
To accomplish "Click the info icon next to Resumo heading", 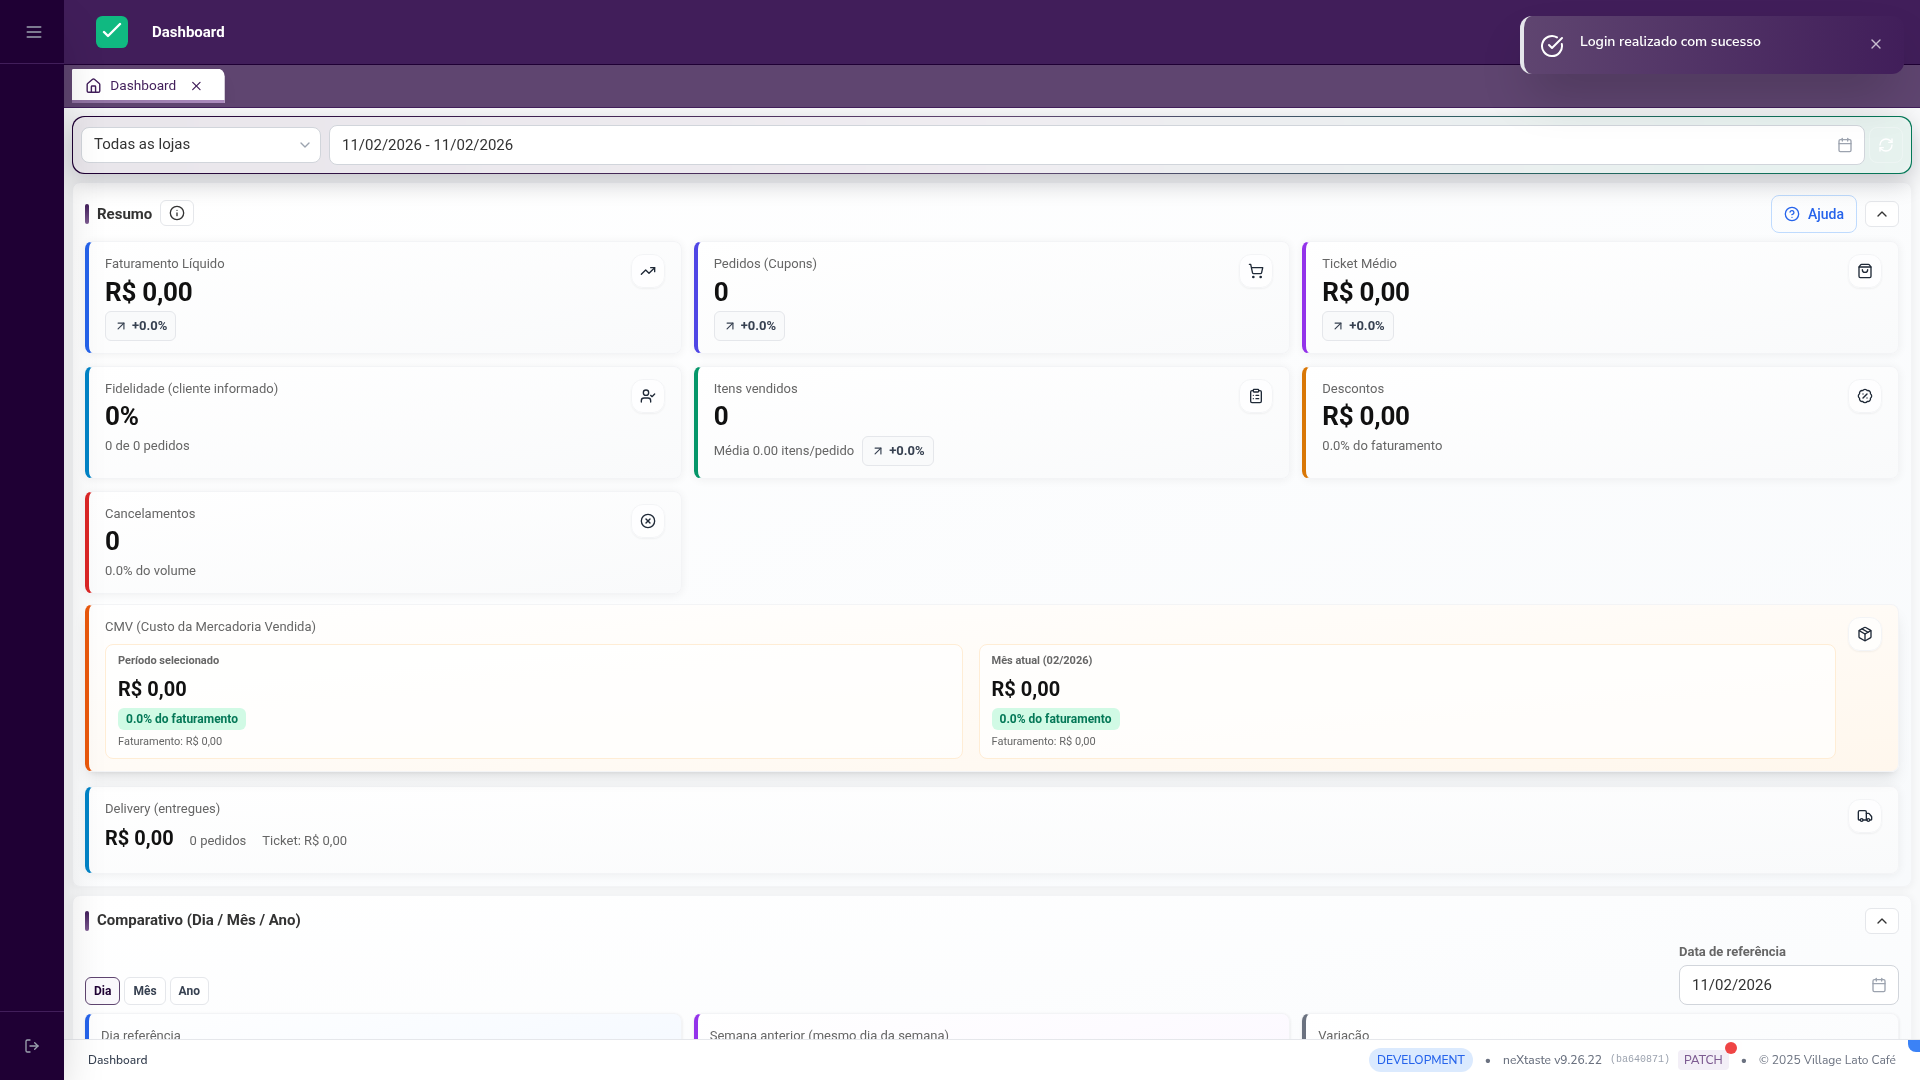I will pyautogui.click(x=176, y=213).
